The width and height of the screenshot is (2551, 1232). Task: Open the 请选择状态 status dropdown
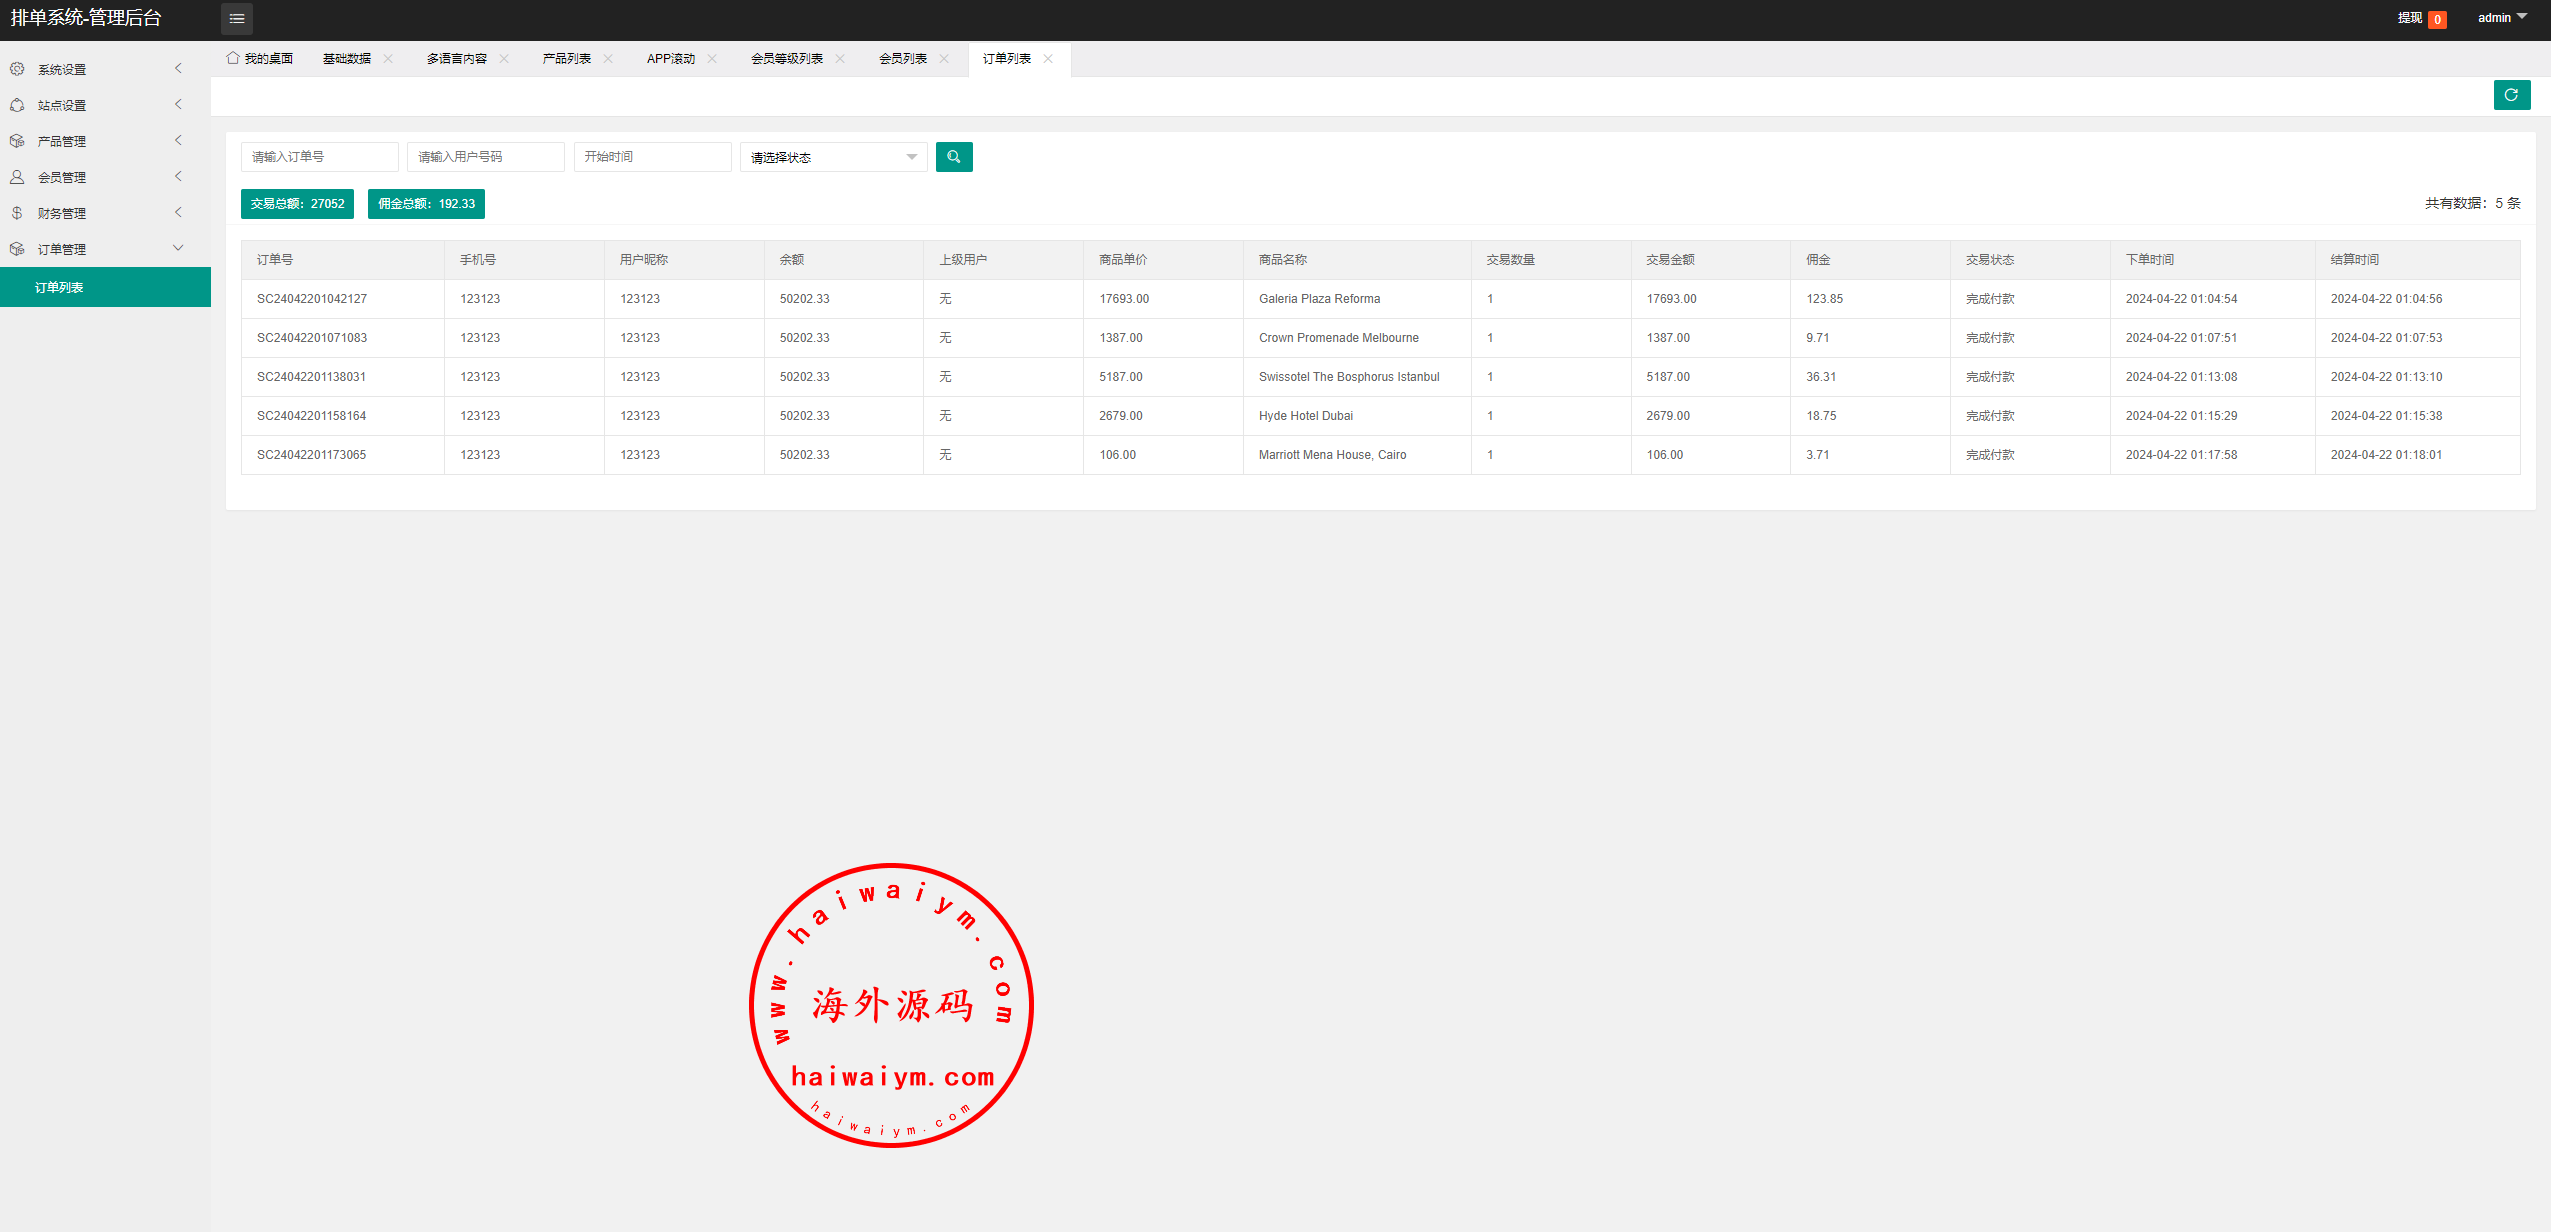(833, 157)
